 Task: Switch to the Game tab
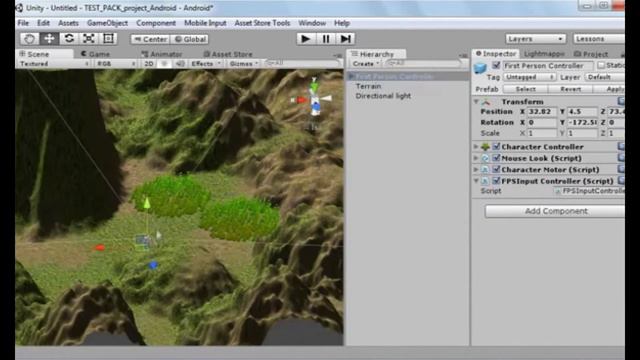[96, 54]
